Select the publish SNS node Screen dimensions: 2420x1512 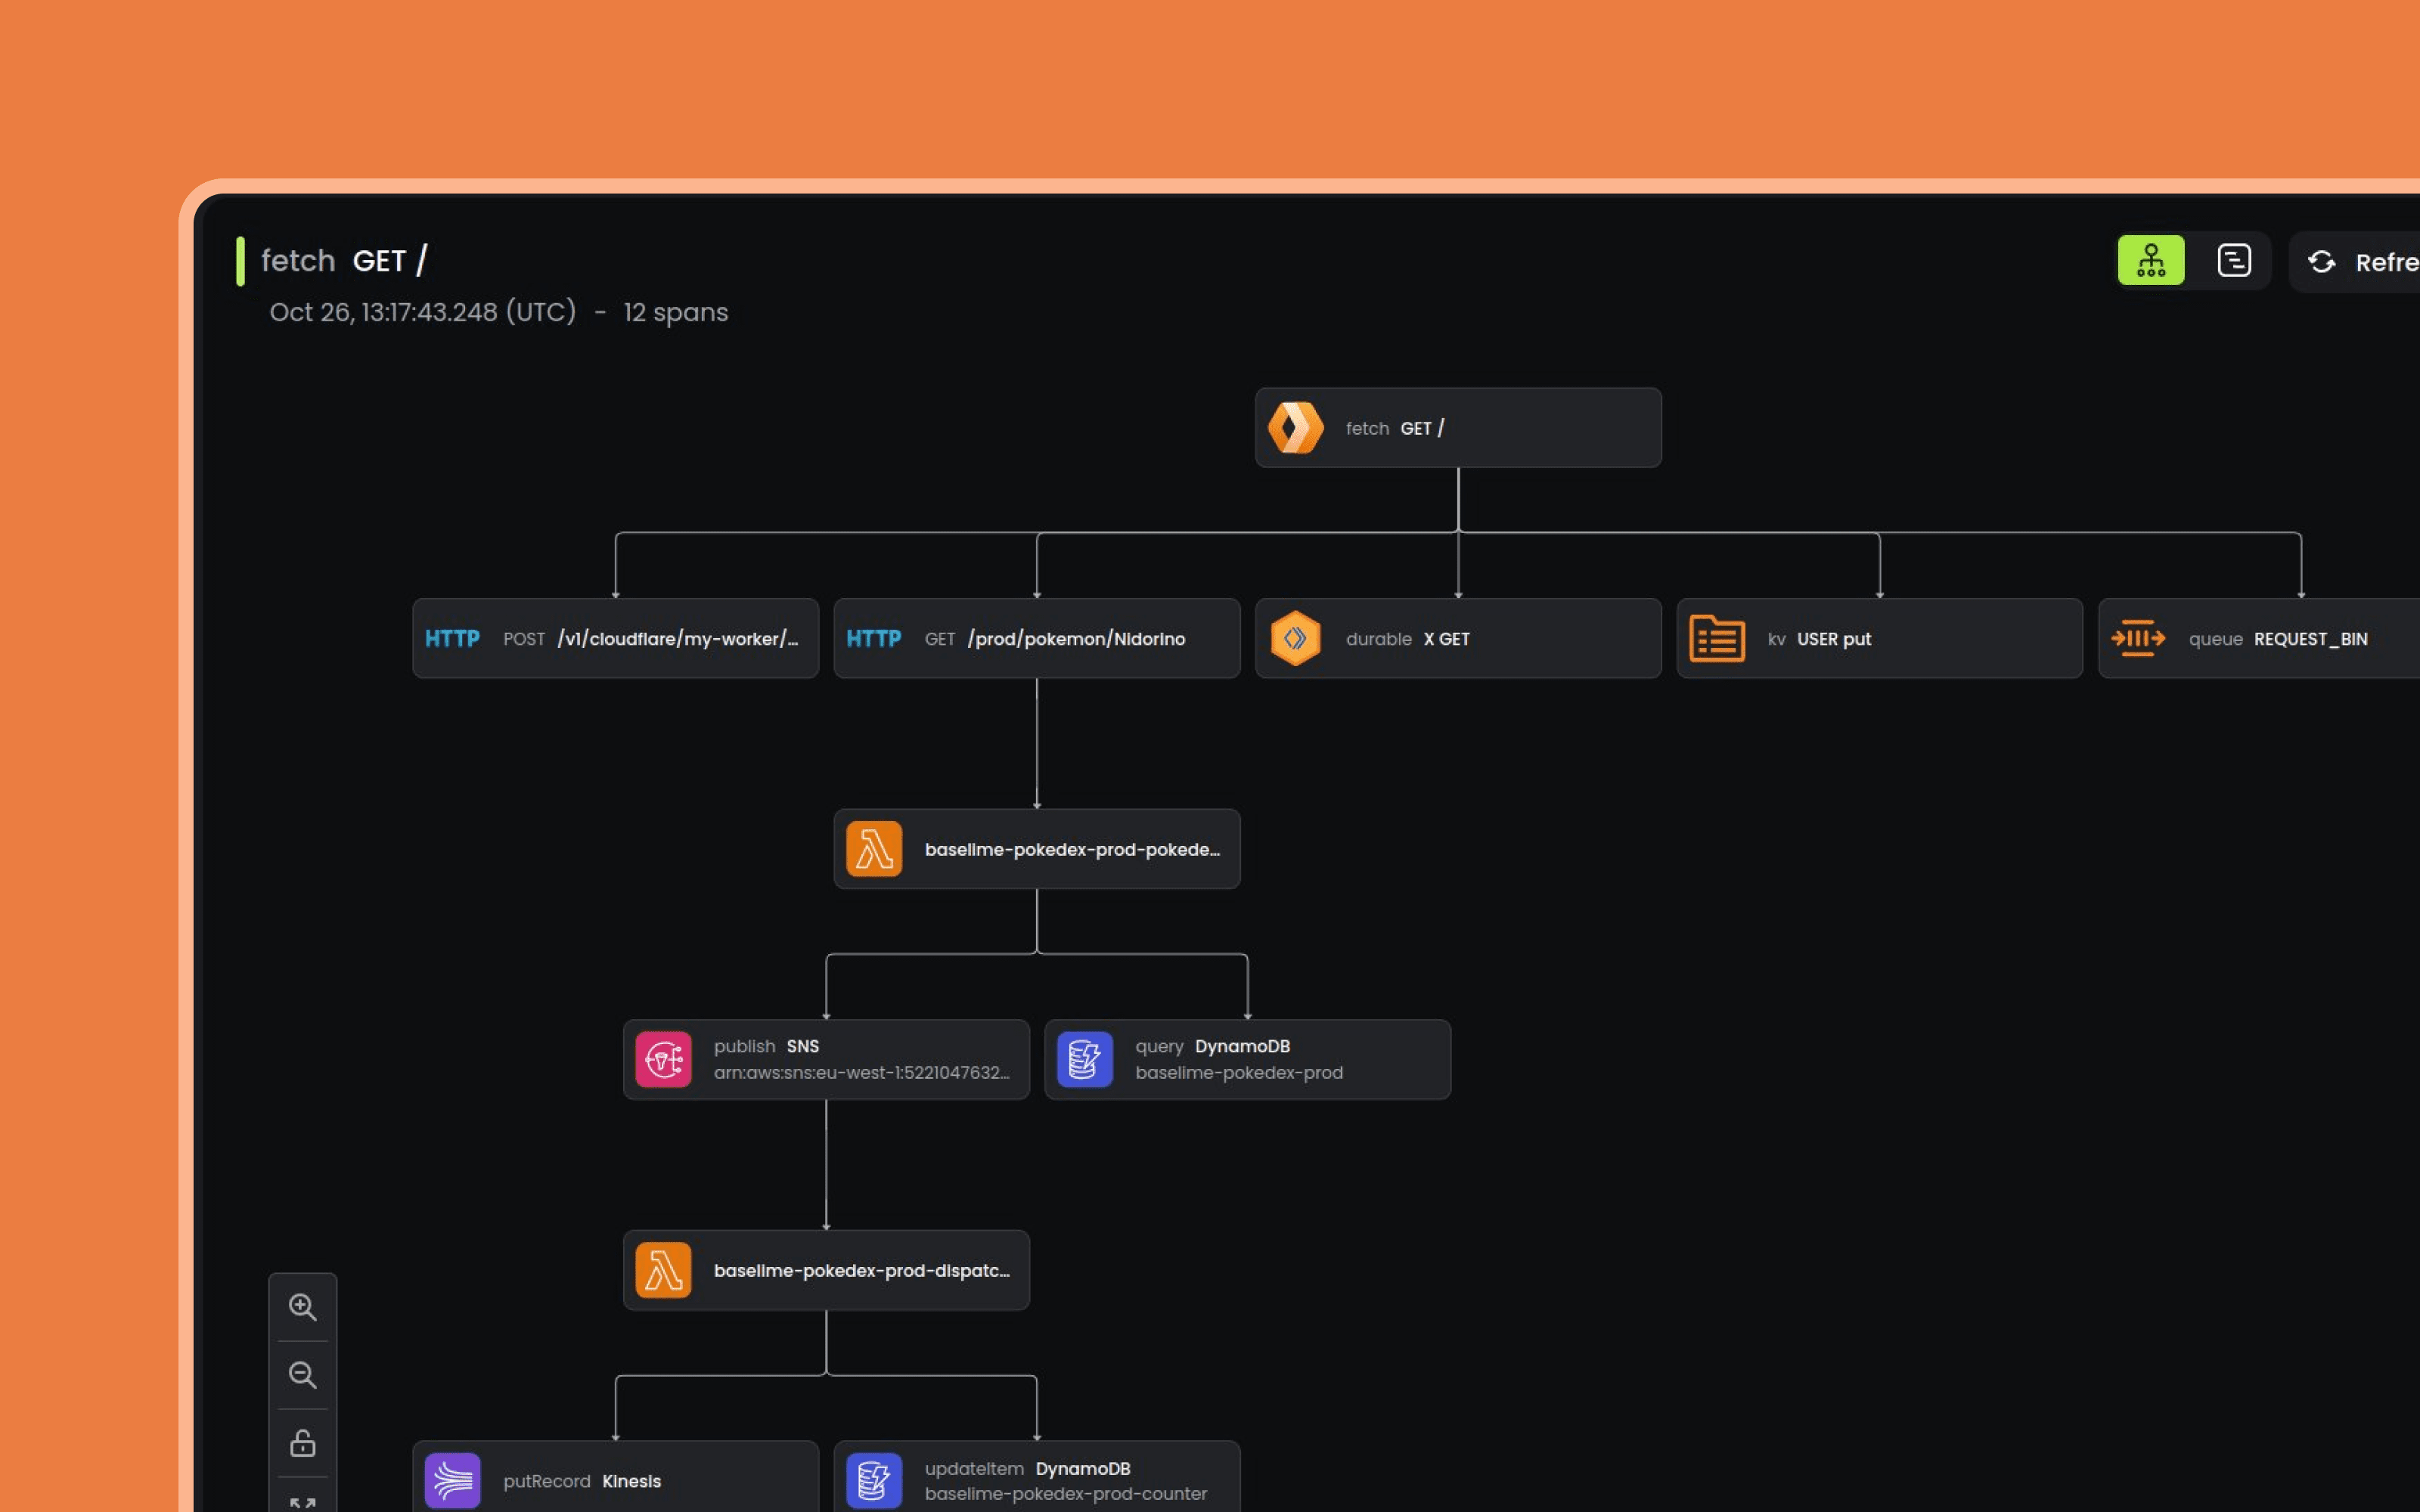coord(826,1060)
